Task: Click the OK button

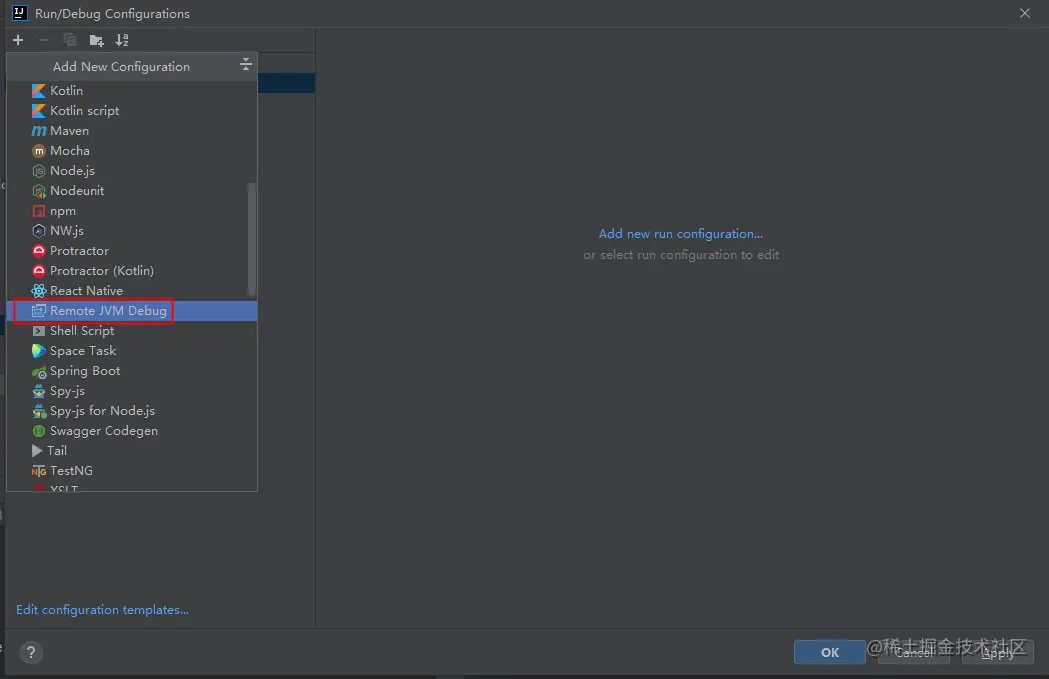Action: coord(830,652)
